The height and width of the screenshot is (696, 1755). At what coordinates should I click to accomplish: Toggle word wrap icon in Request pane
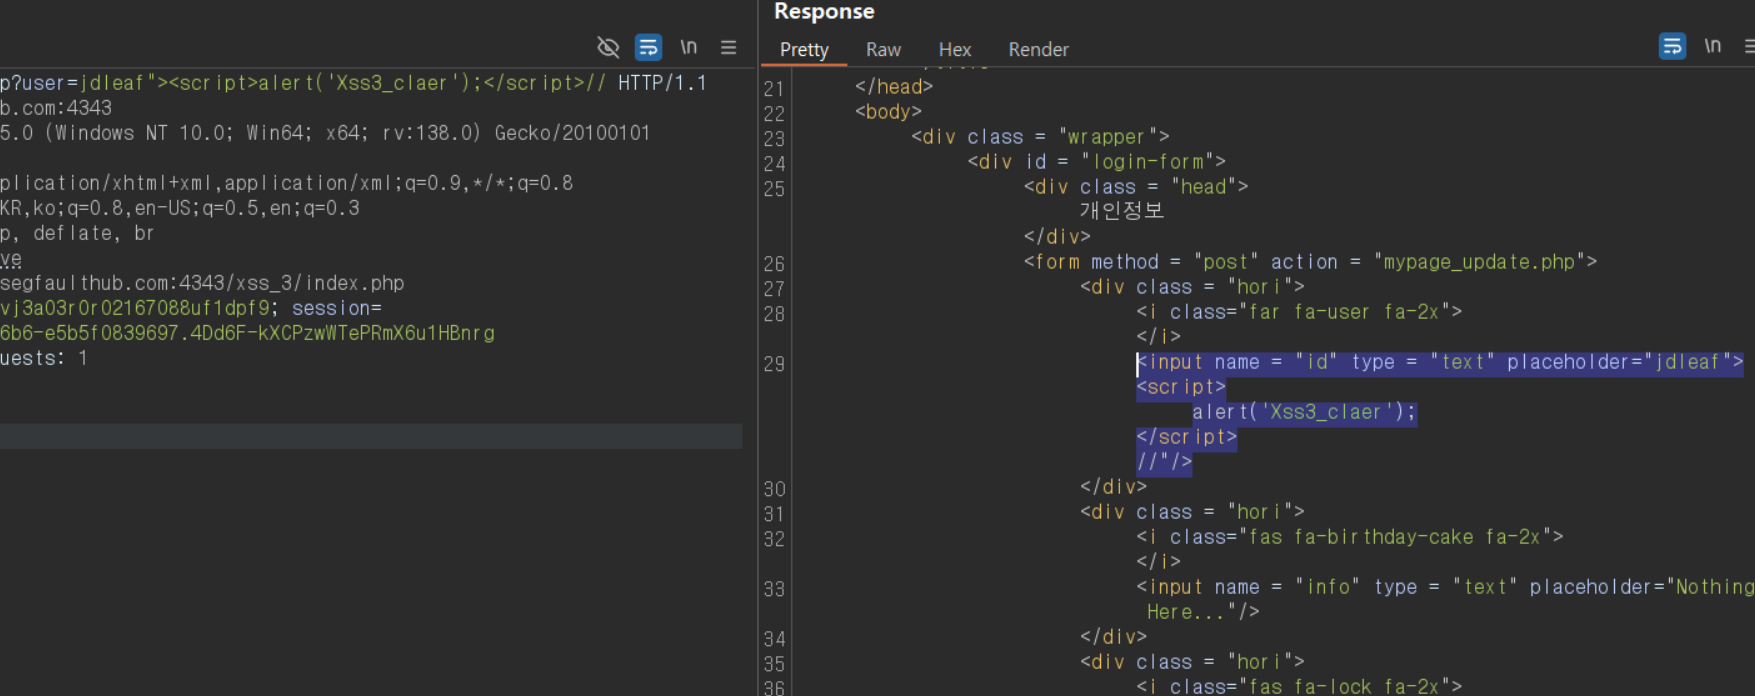click(648, 47)
